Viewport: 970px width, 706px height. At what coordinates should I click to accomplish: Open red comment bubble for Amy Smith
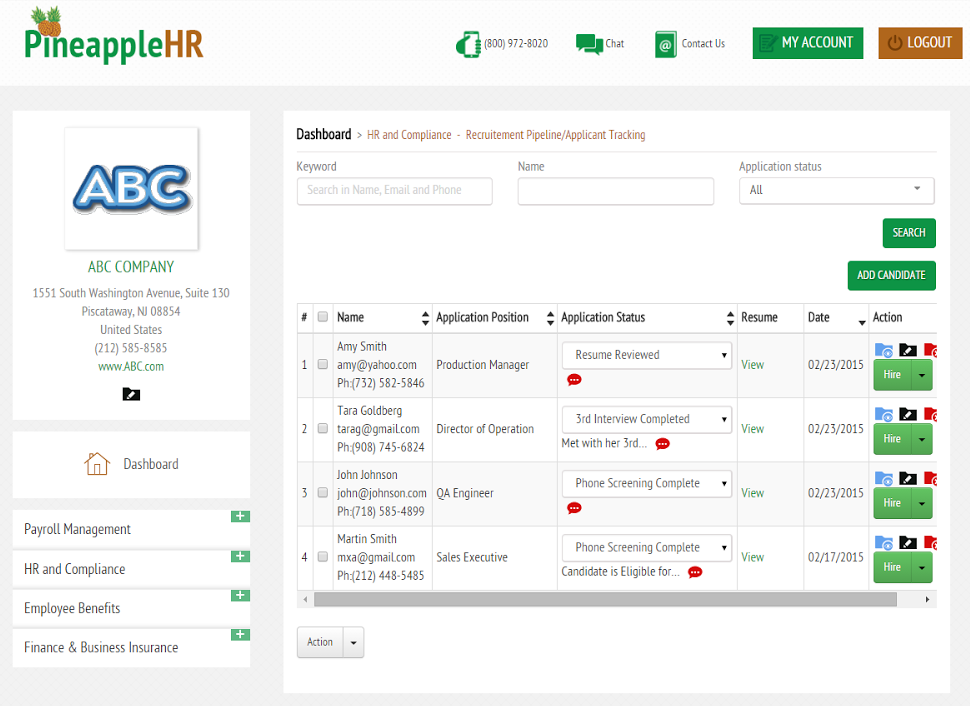tap(574, 379)
